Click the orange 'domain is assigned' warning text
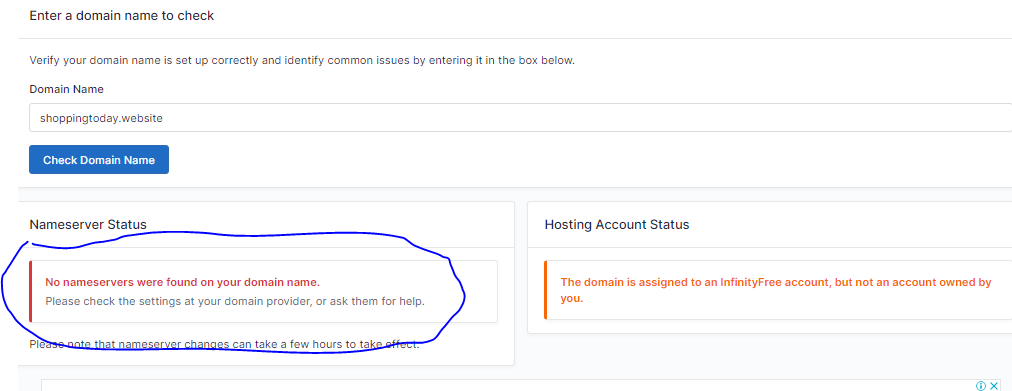Image resolution: width=1012 pixels, height=391 pixels. 776,290
